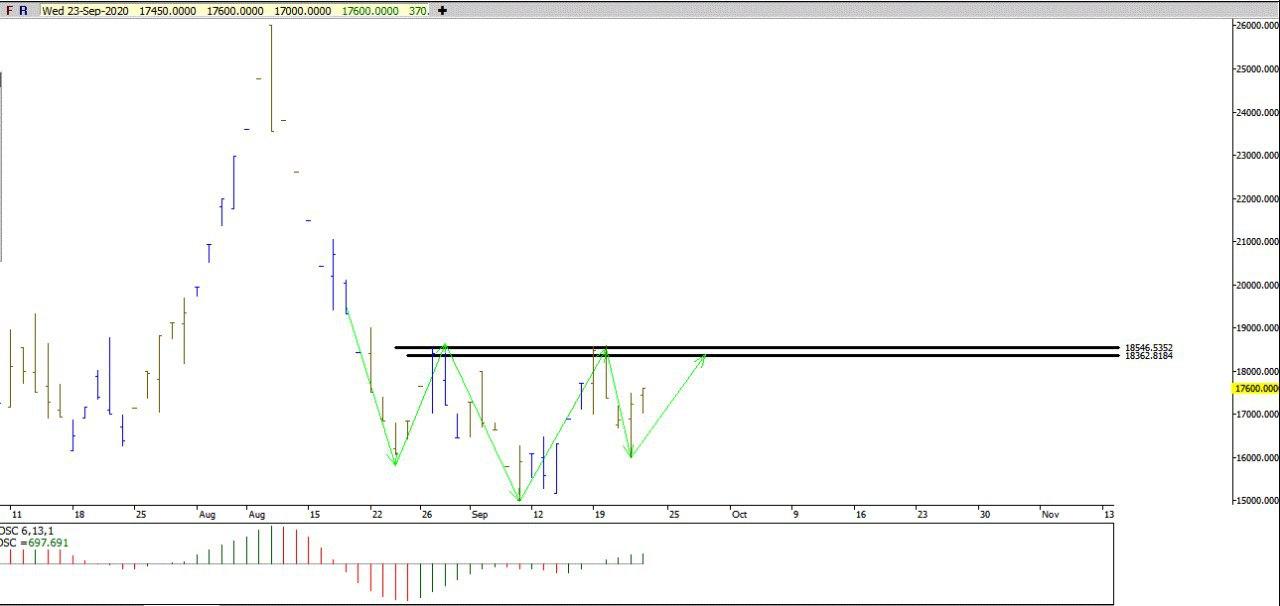
Task: Click the 15000.000 label on price axis
Action: point(1257,501)
